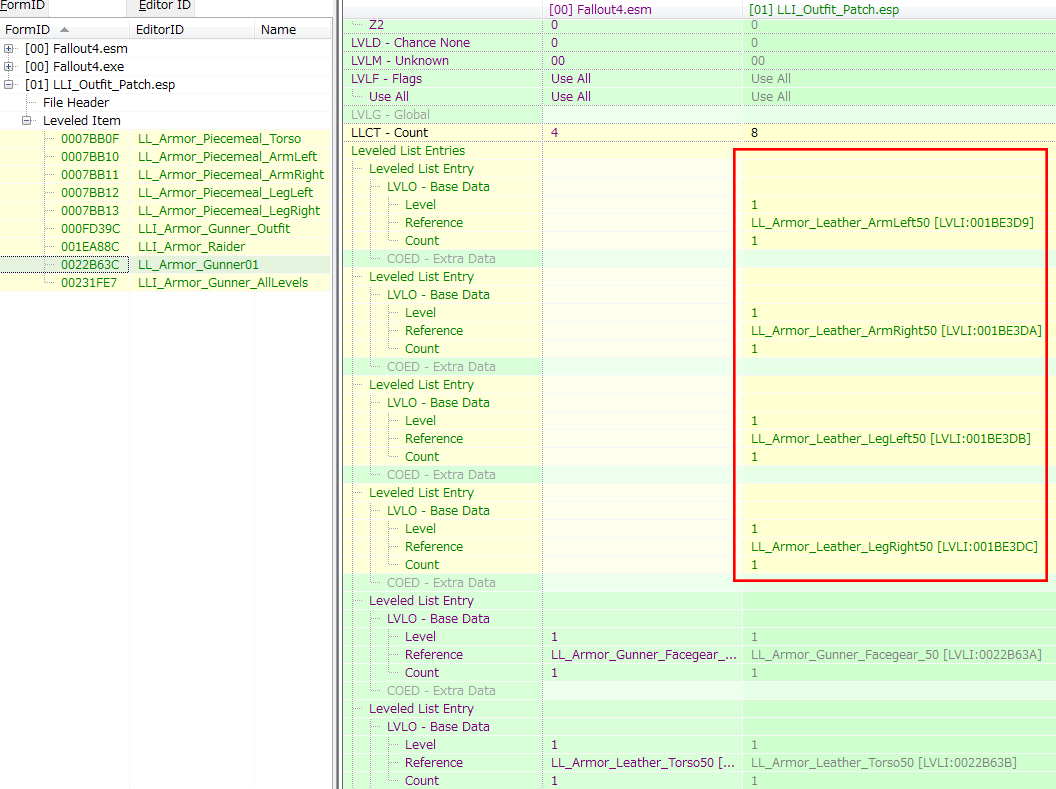Click LL_Armor_Leather_Torso50 reference in Fallout4.esm column
Screen dimensions: 1056x789
pos(642,763)
